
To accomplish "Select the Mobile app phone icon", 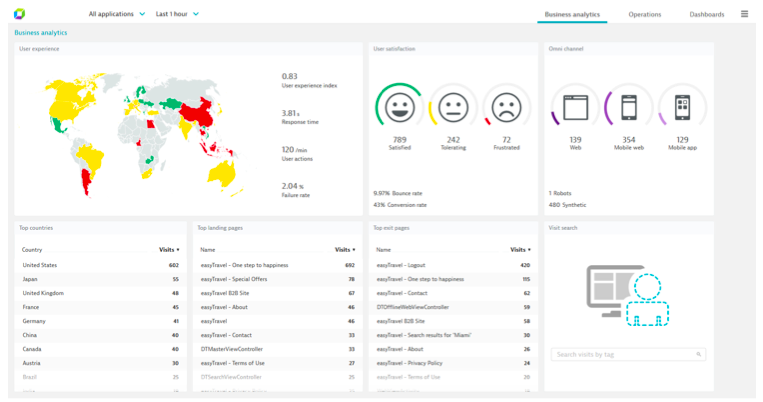I will click(x=682, y=108).
